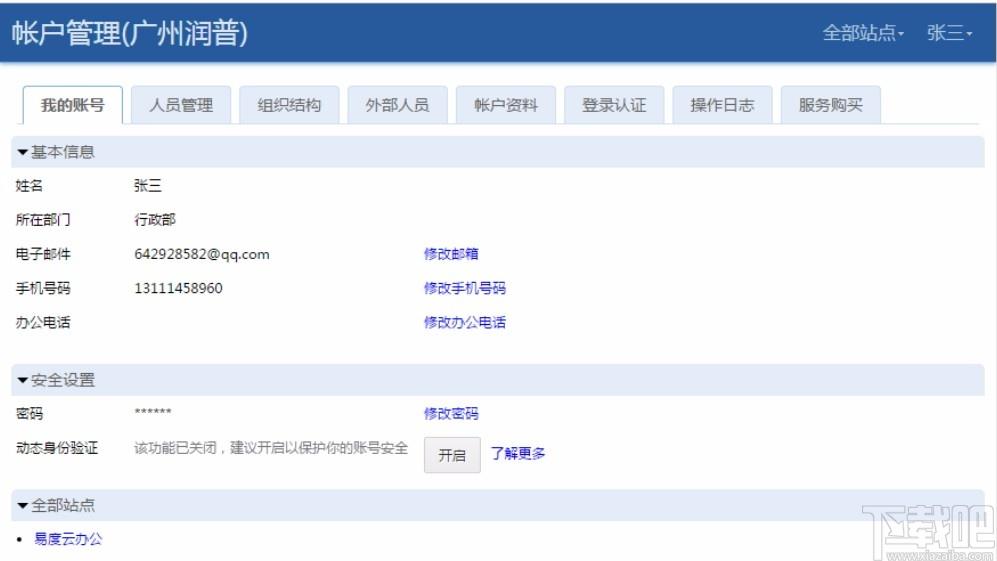Open the 组织结构 tab
997x561 pixels.
[289, 105]
